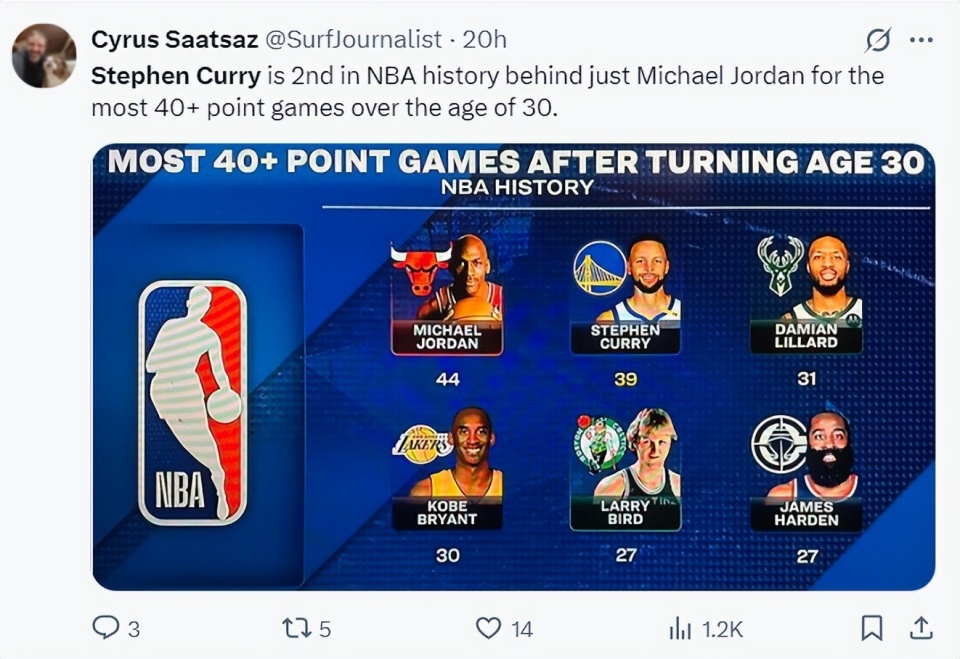Viewport: 960px width, 659px height.
Task: Open the three-dot more options menu
Action: [x=921, y=40]
